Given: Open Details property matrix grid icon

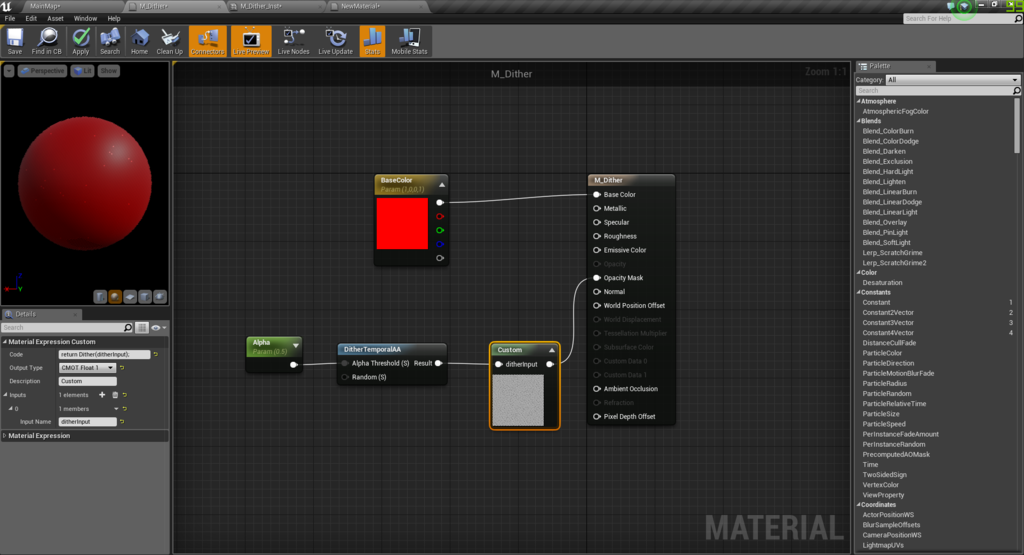Looking at the screenshot, I should click(142, 328).
